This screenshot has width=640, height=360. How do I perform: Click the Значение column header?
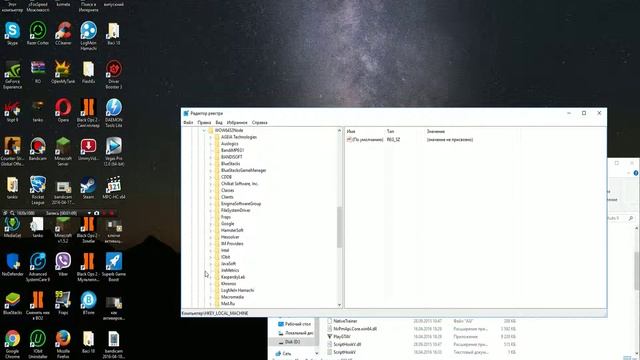click(436, 131)
